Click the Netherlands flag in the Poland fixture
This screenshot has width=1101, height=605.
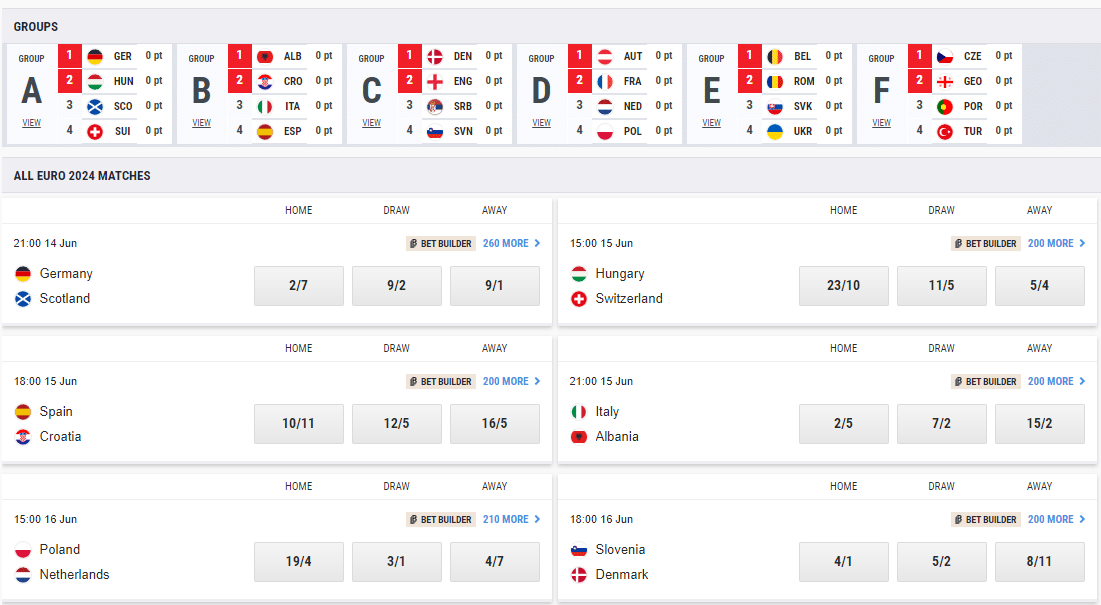pyautogui.click(x=21, y=574)
